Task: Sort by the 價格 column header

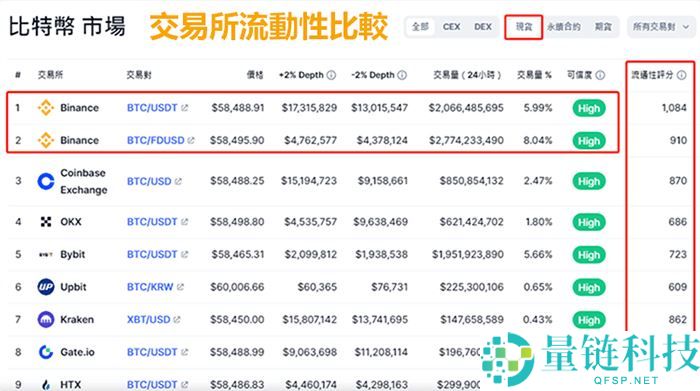Action: [255, 75]
